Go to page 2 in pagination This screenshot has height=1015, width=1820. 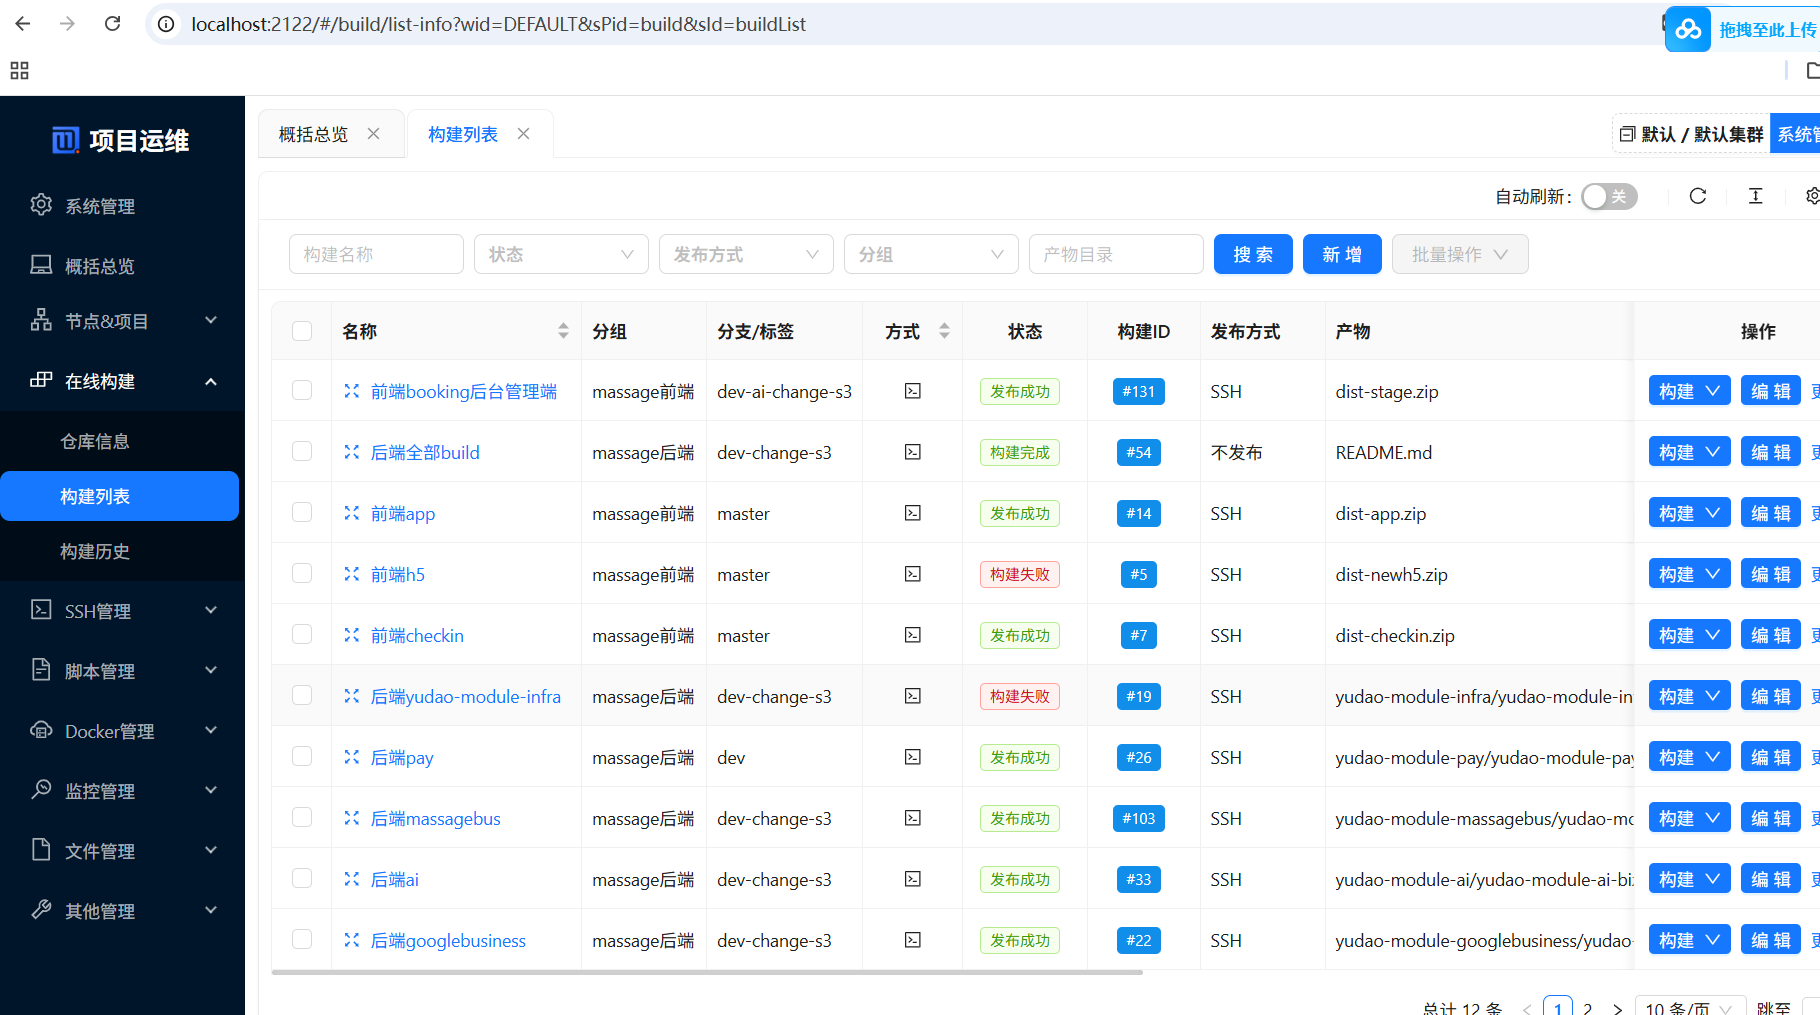pyautogui.click(x=1587, y=1009)
